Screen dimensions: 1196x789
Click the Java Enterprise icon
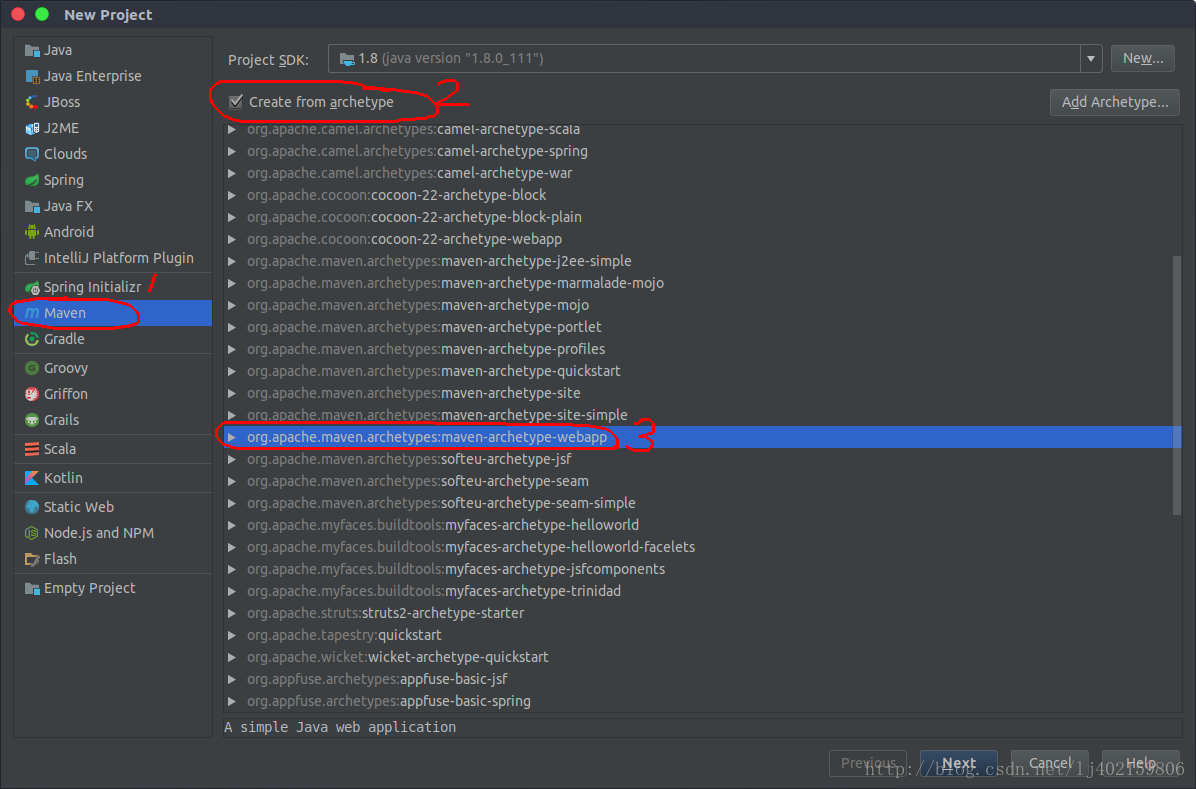pyautogui.click(x=32, y=76)
